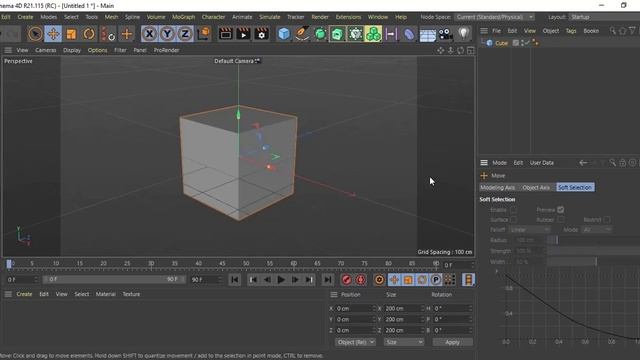Add a Floor/environment grid icon

pos(427,35)
